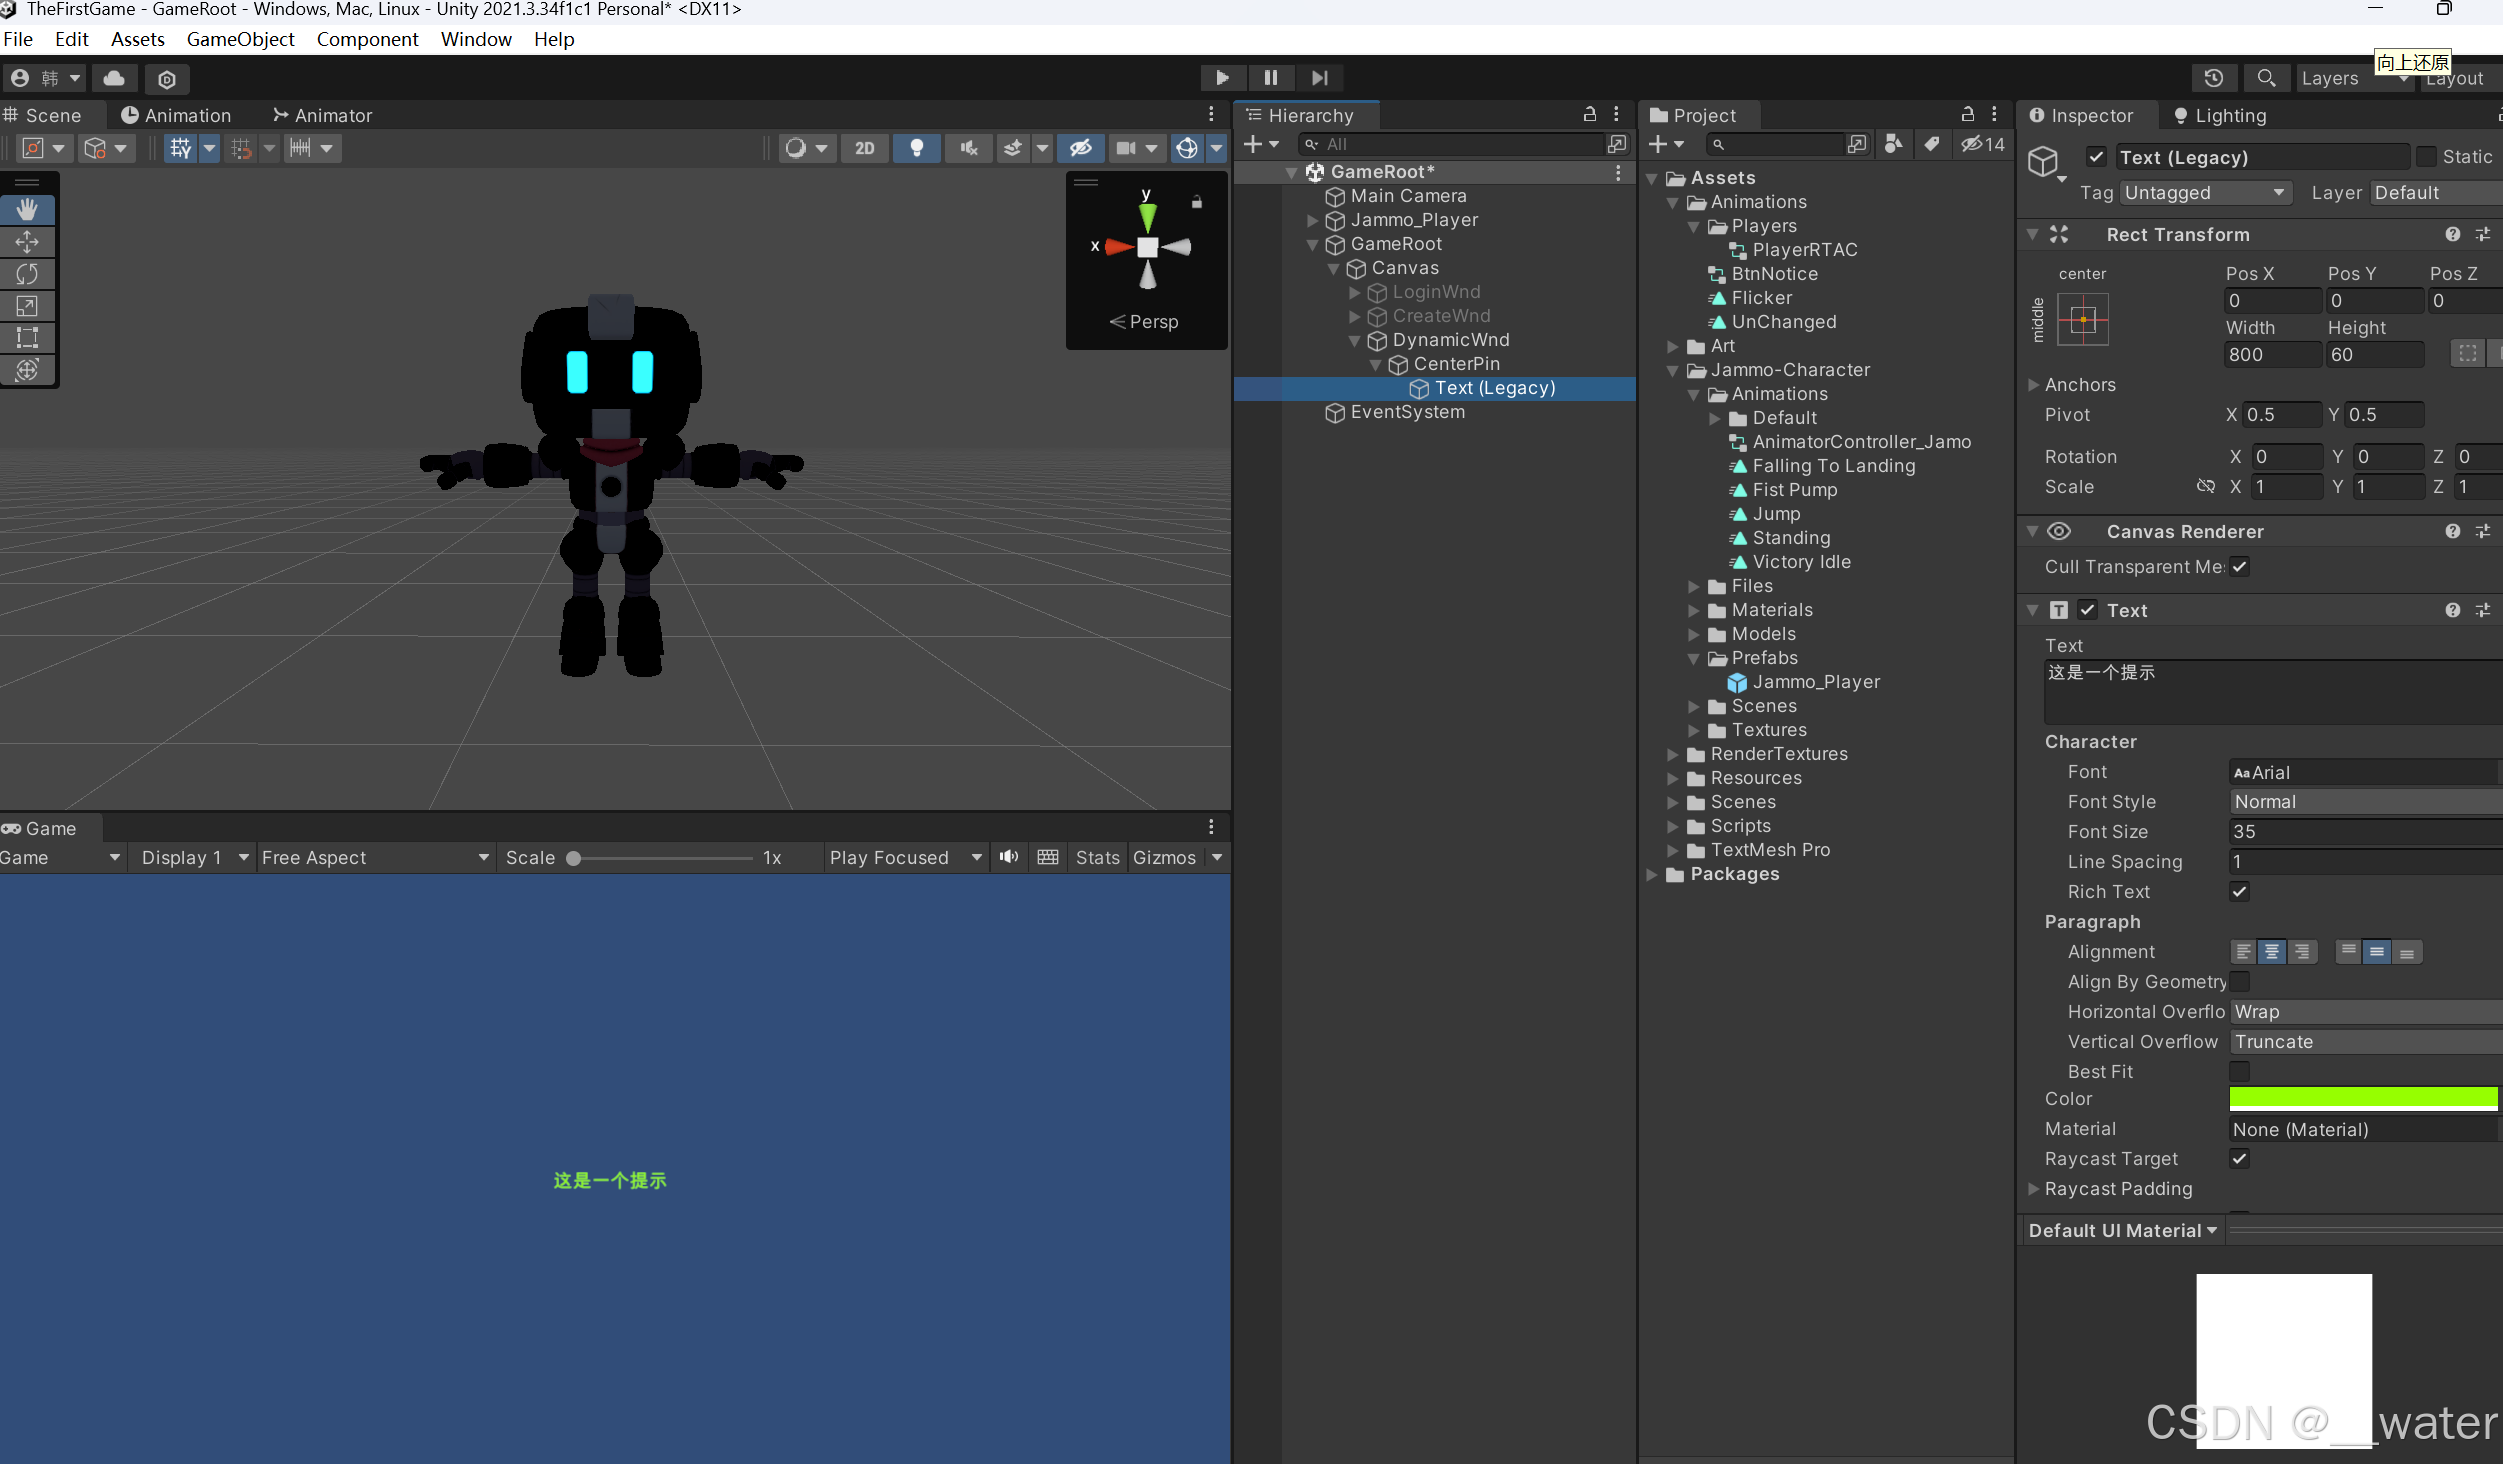Click the Step frame button

tap(1320, 77)
